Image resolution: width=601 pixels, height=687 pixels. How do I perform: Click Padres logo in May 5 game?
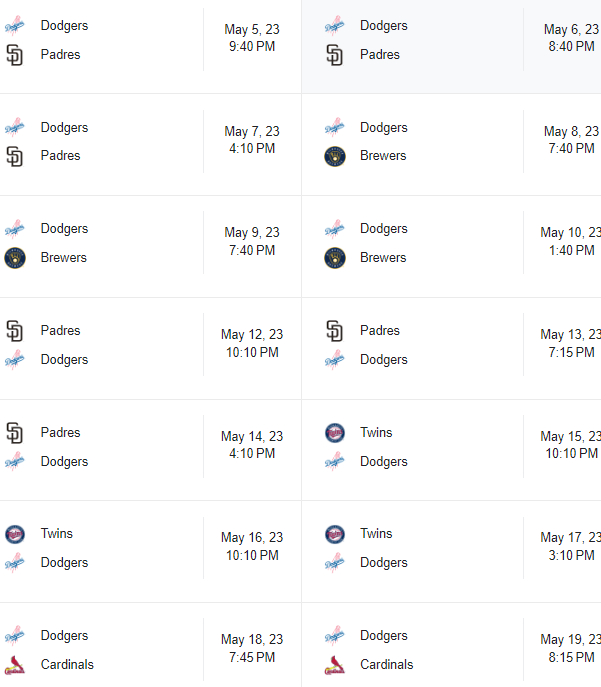pos(14,55)
